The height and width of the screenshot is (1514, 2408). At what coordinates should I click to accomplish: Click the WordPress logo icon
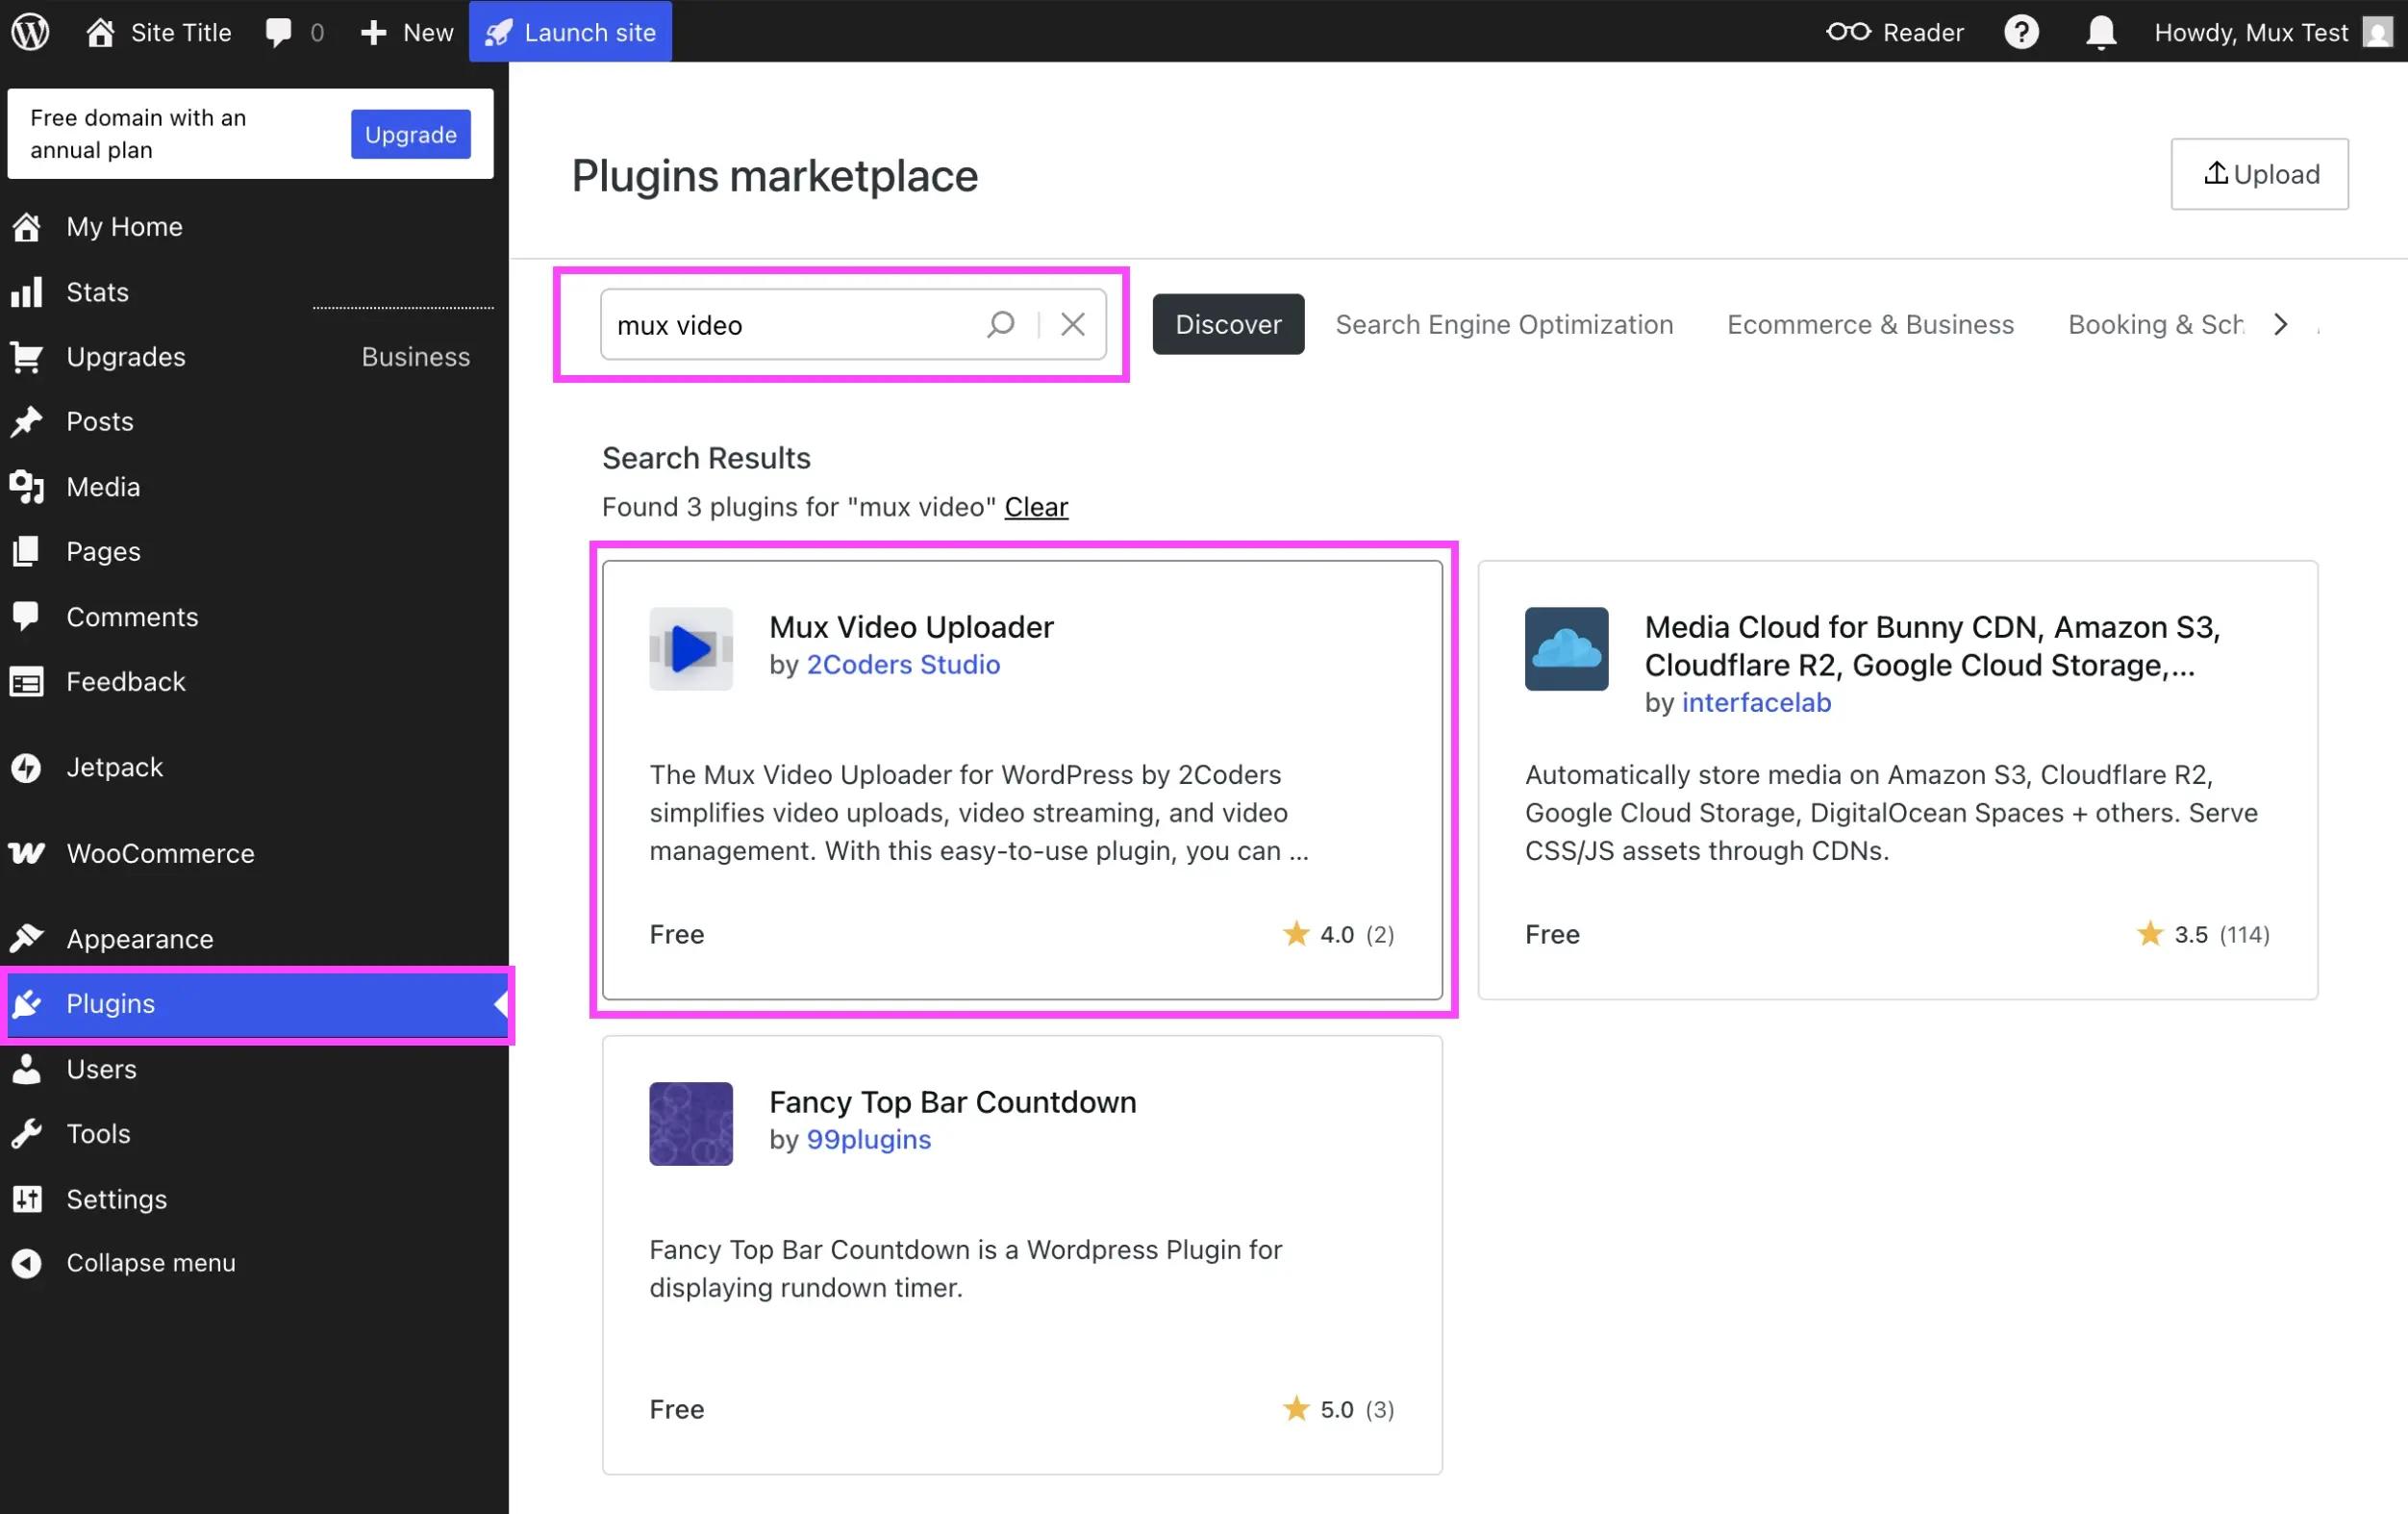point(30,32)
